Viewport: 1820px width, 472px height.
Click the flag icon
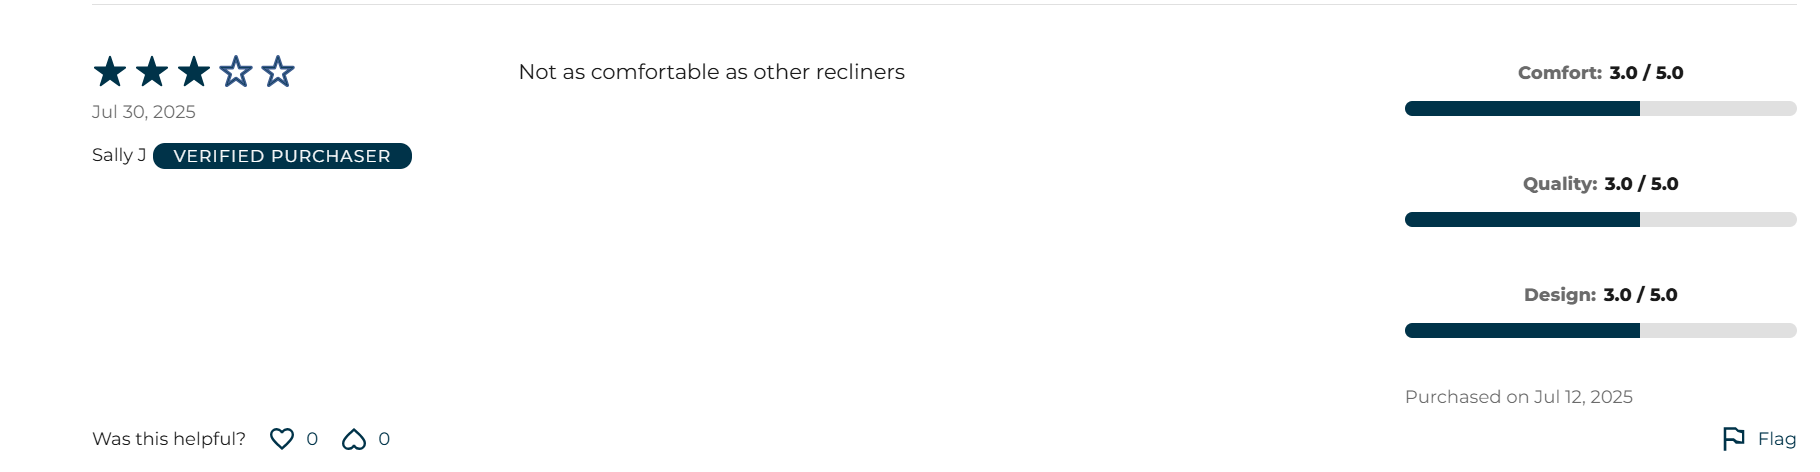1733,439
